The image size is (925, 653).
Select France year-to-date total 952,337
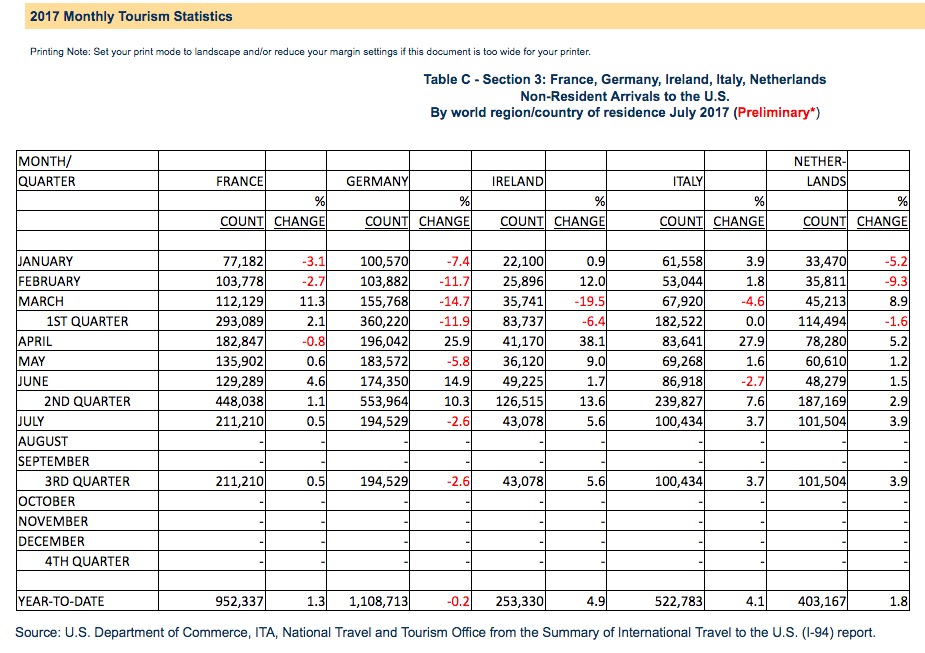[x=240, y=602]
